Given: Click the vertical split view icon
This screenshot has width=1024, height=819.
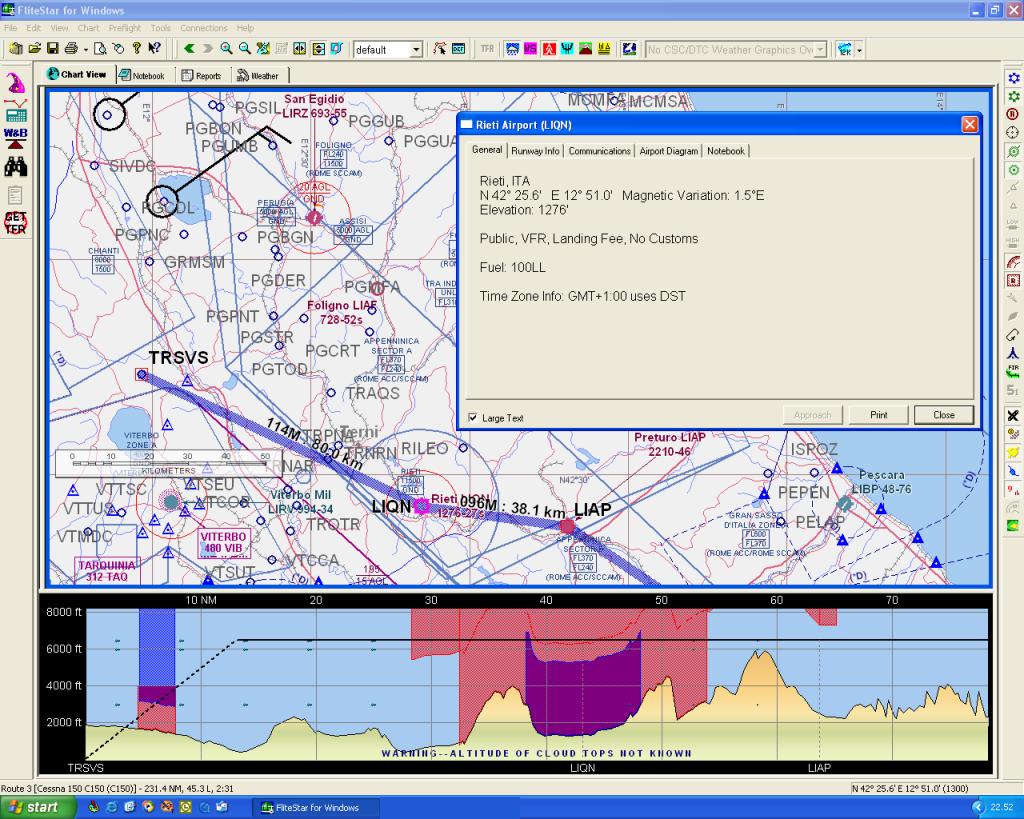Looking at the screenshot, I should [x=318, y=48].
